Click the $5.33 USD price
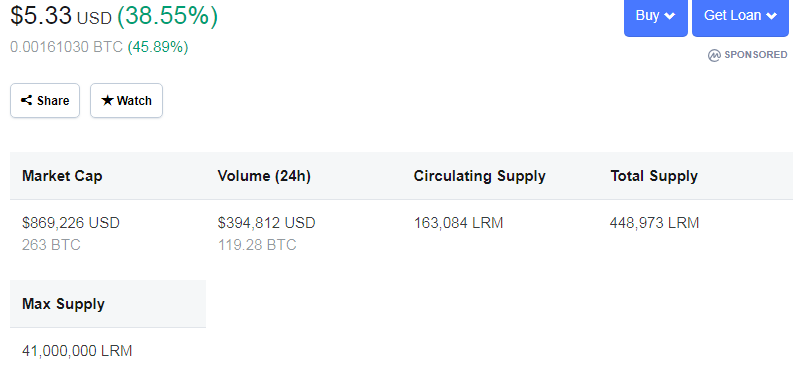 [61, 15]
